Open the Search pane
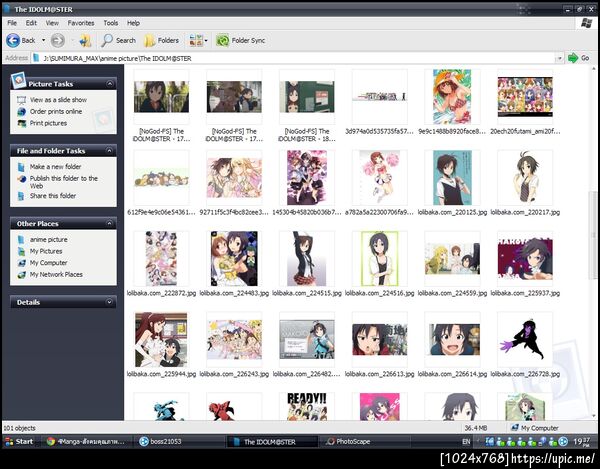Image resolution: width=600 pixels, height=469 pixels. coord(118,40)
